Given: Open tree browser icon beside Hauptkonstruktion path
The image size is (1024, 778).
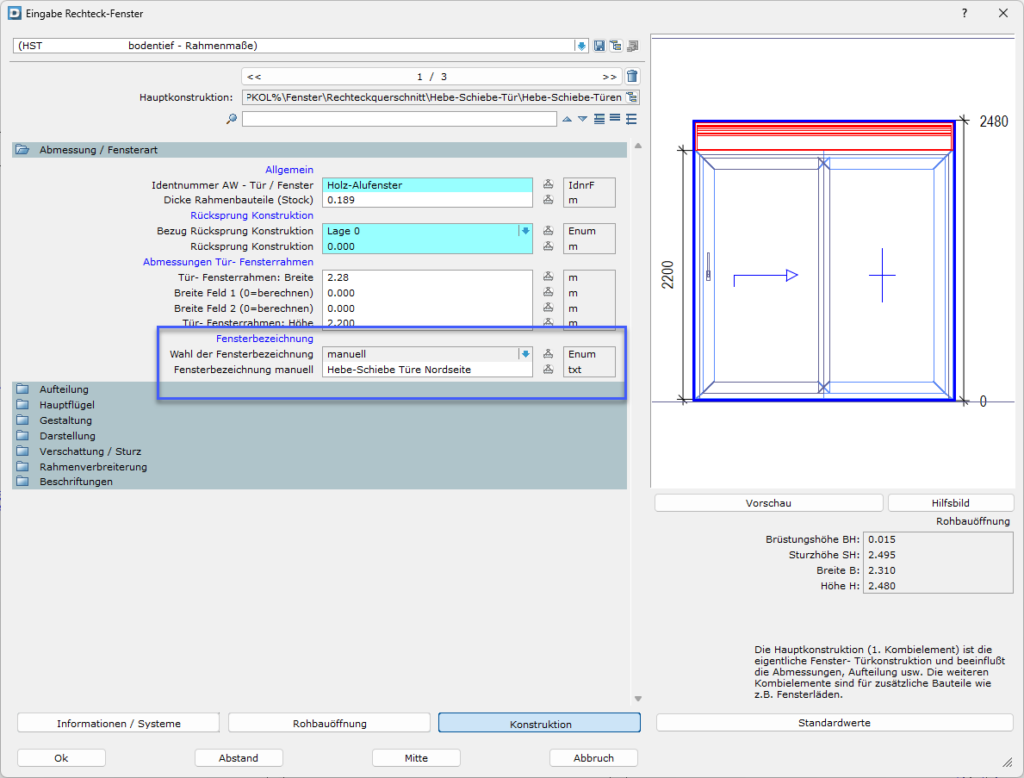Looking at the screenshot, I should point(631,98).
